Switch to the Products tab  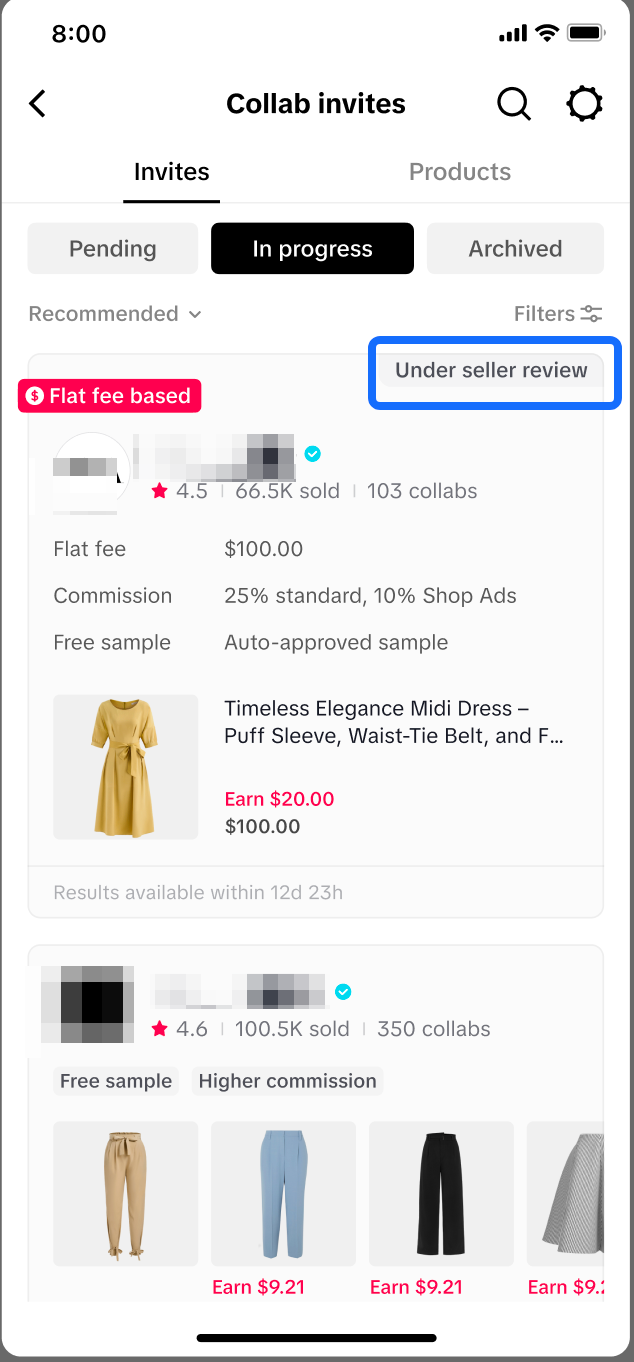point(460,172)
